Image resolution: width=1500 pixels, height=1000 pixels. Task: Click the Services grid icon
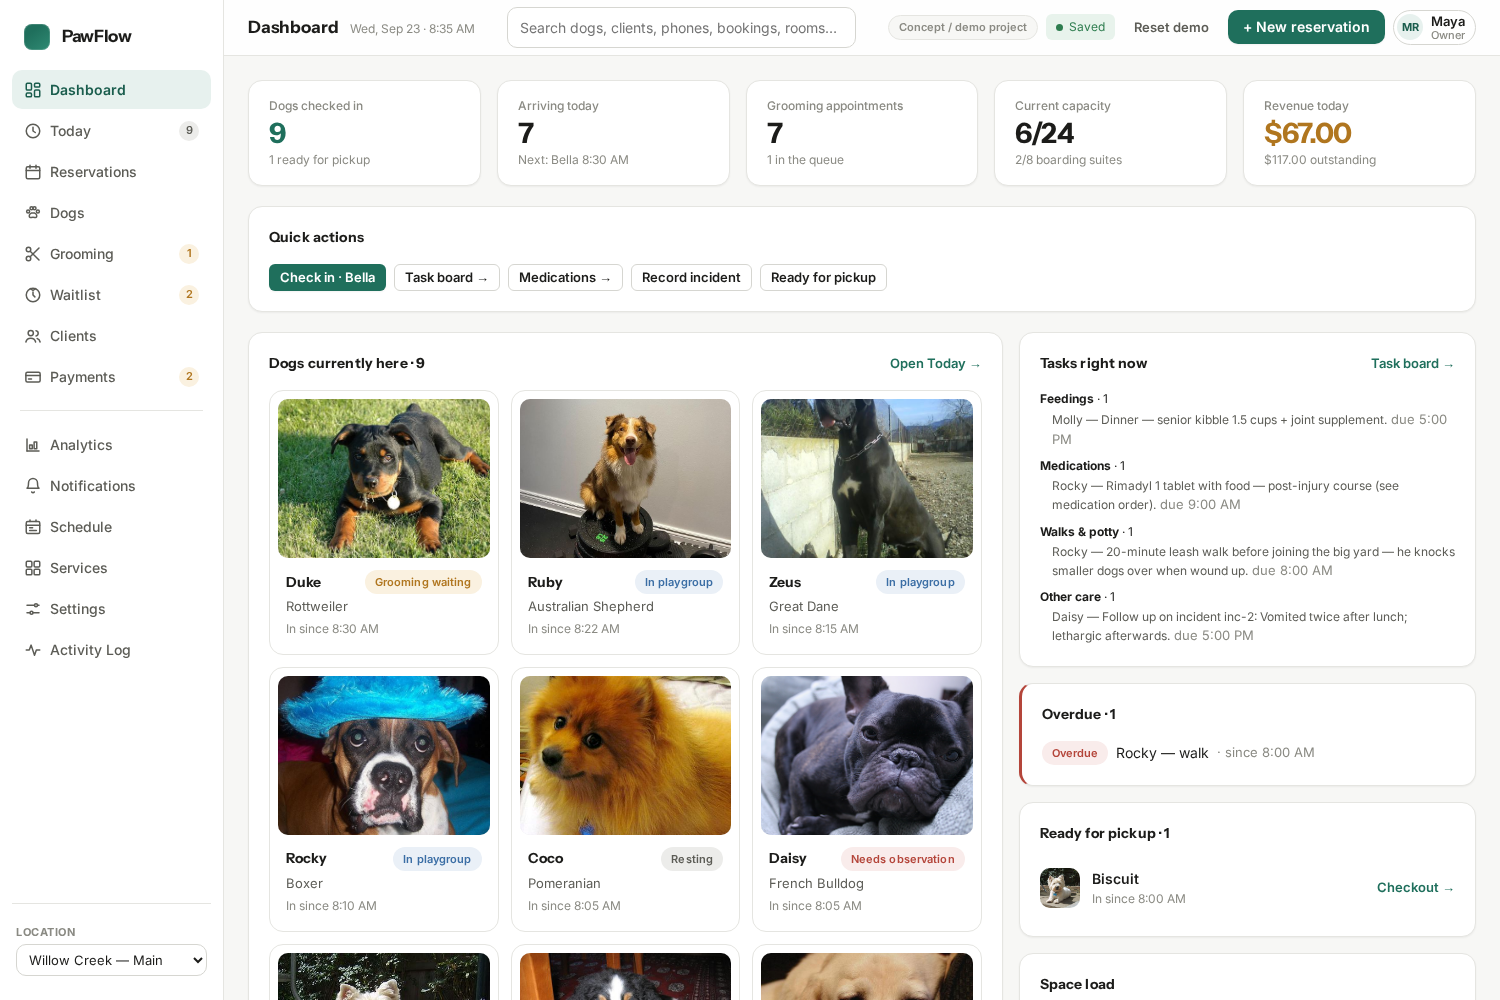[33, 568]
